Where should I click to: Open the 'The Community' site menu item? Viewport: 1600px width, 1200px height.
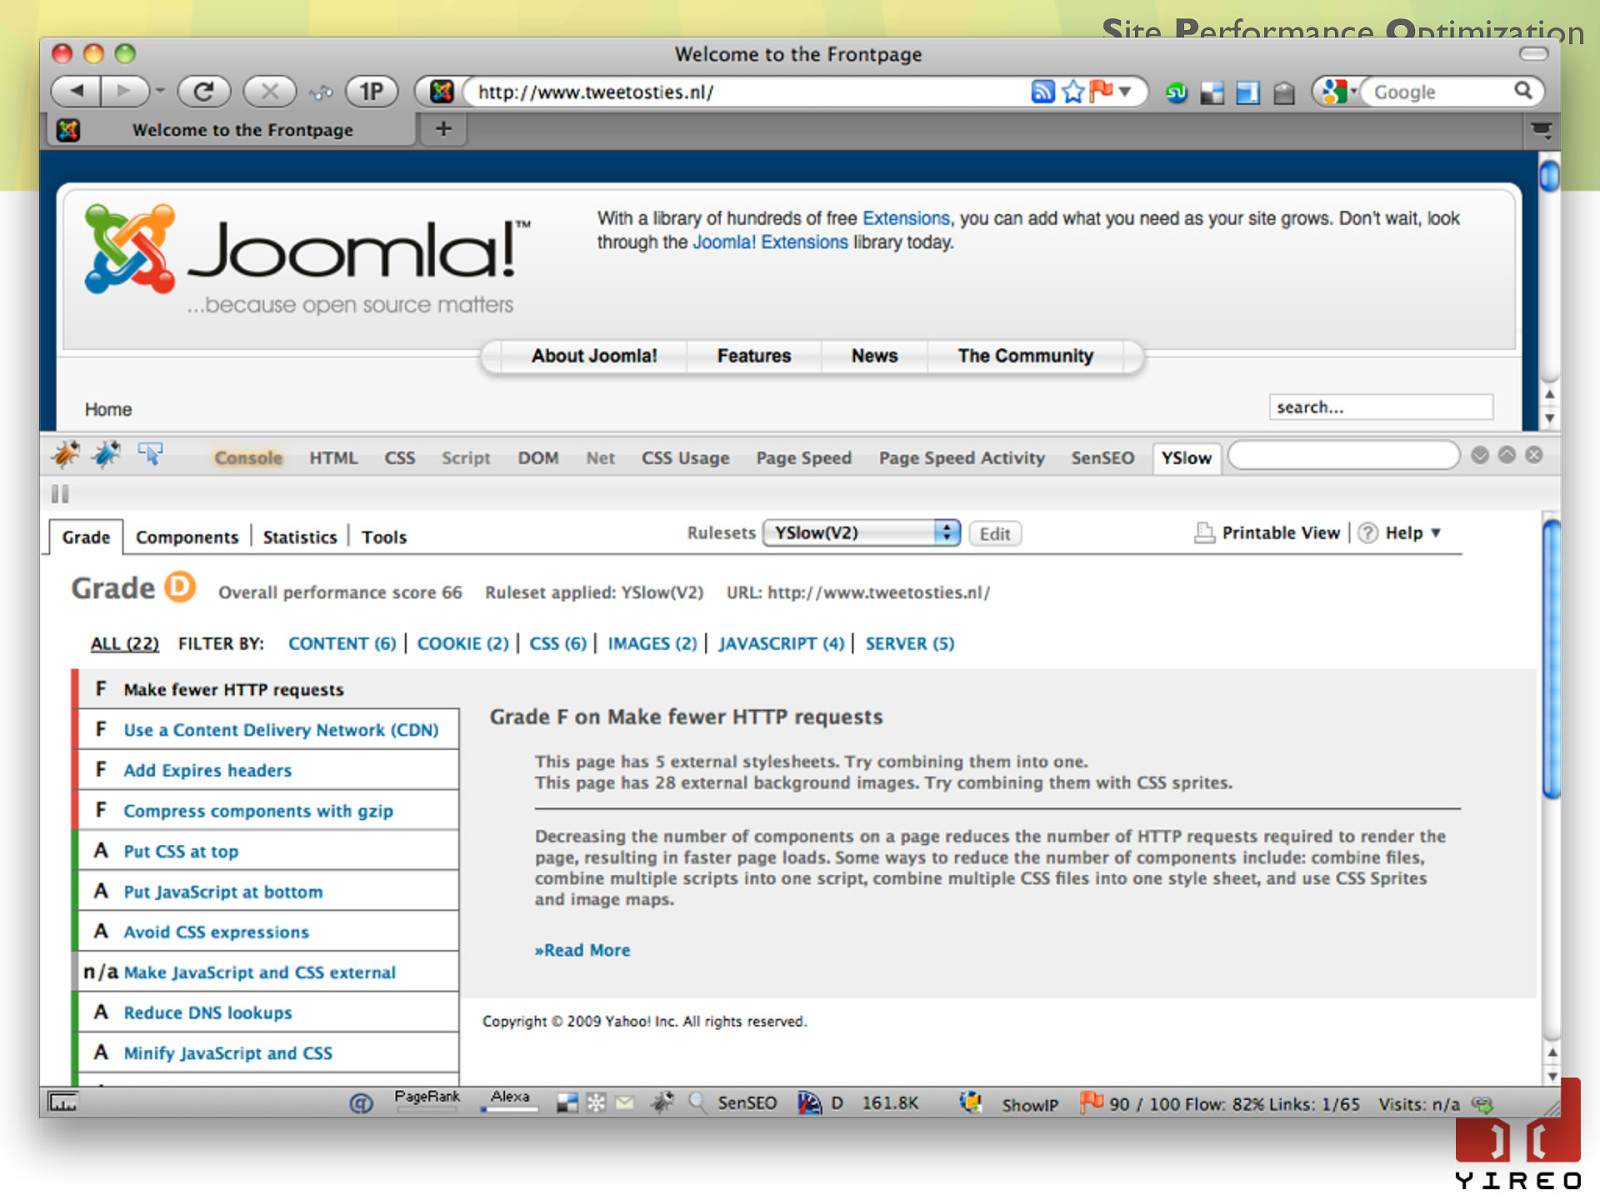[x=1025, y=356]
